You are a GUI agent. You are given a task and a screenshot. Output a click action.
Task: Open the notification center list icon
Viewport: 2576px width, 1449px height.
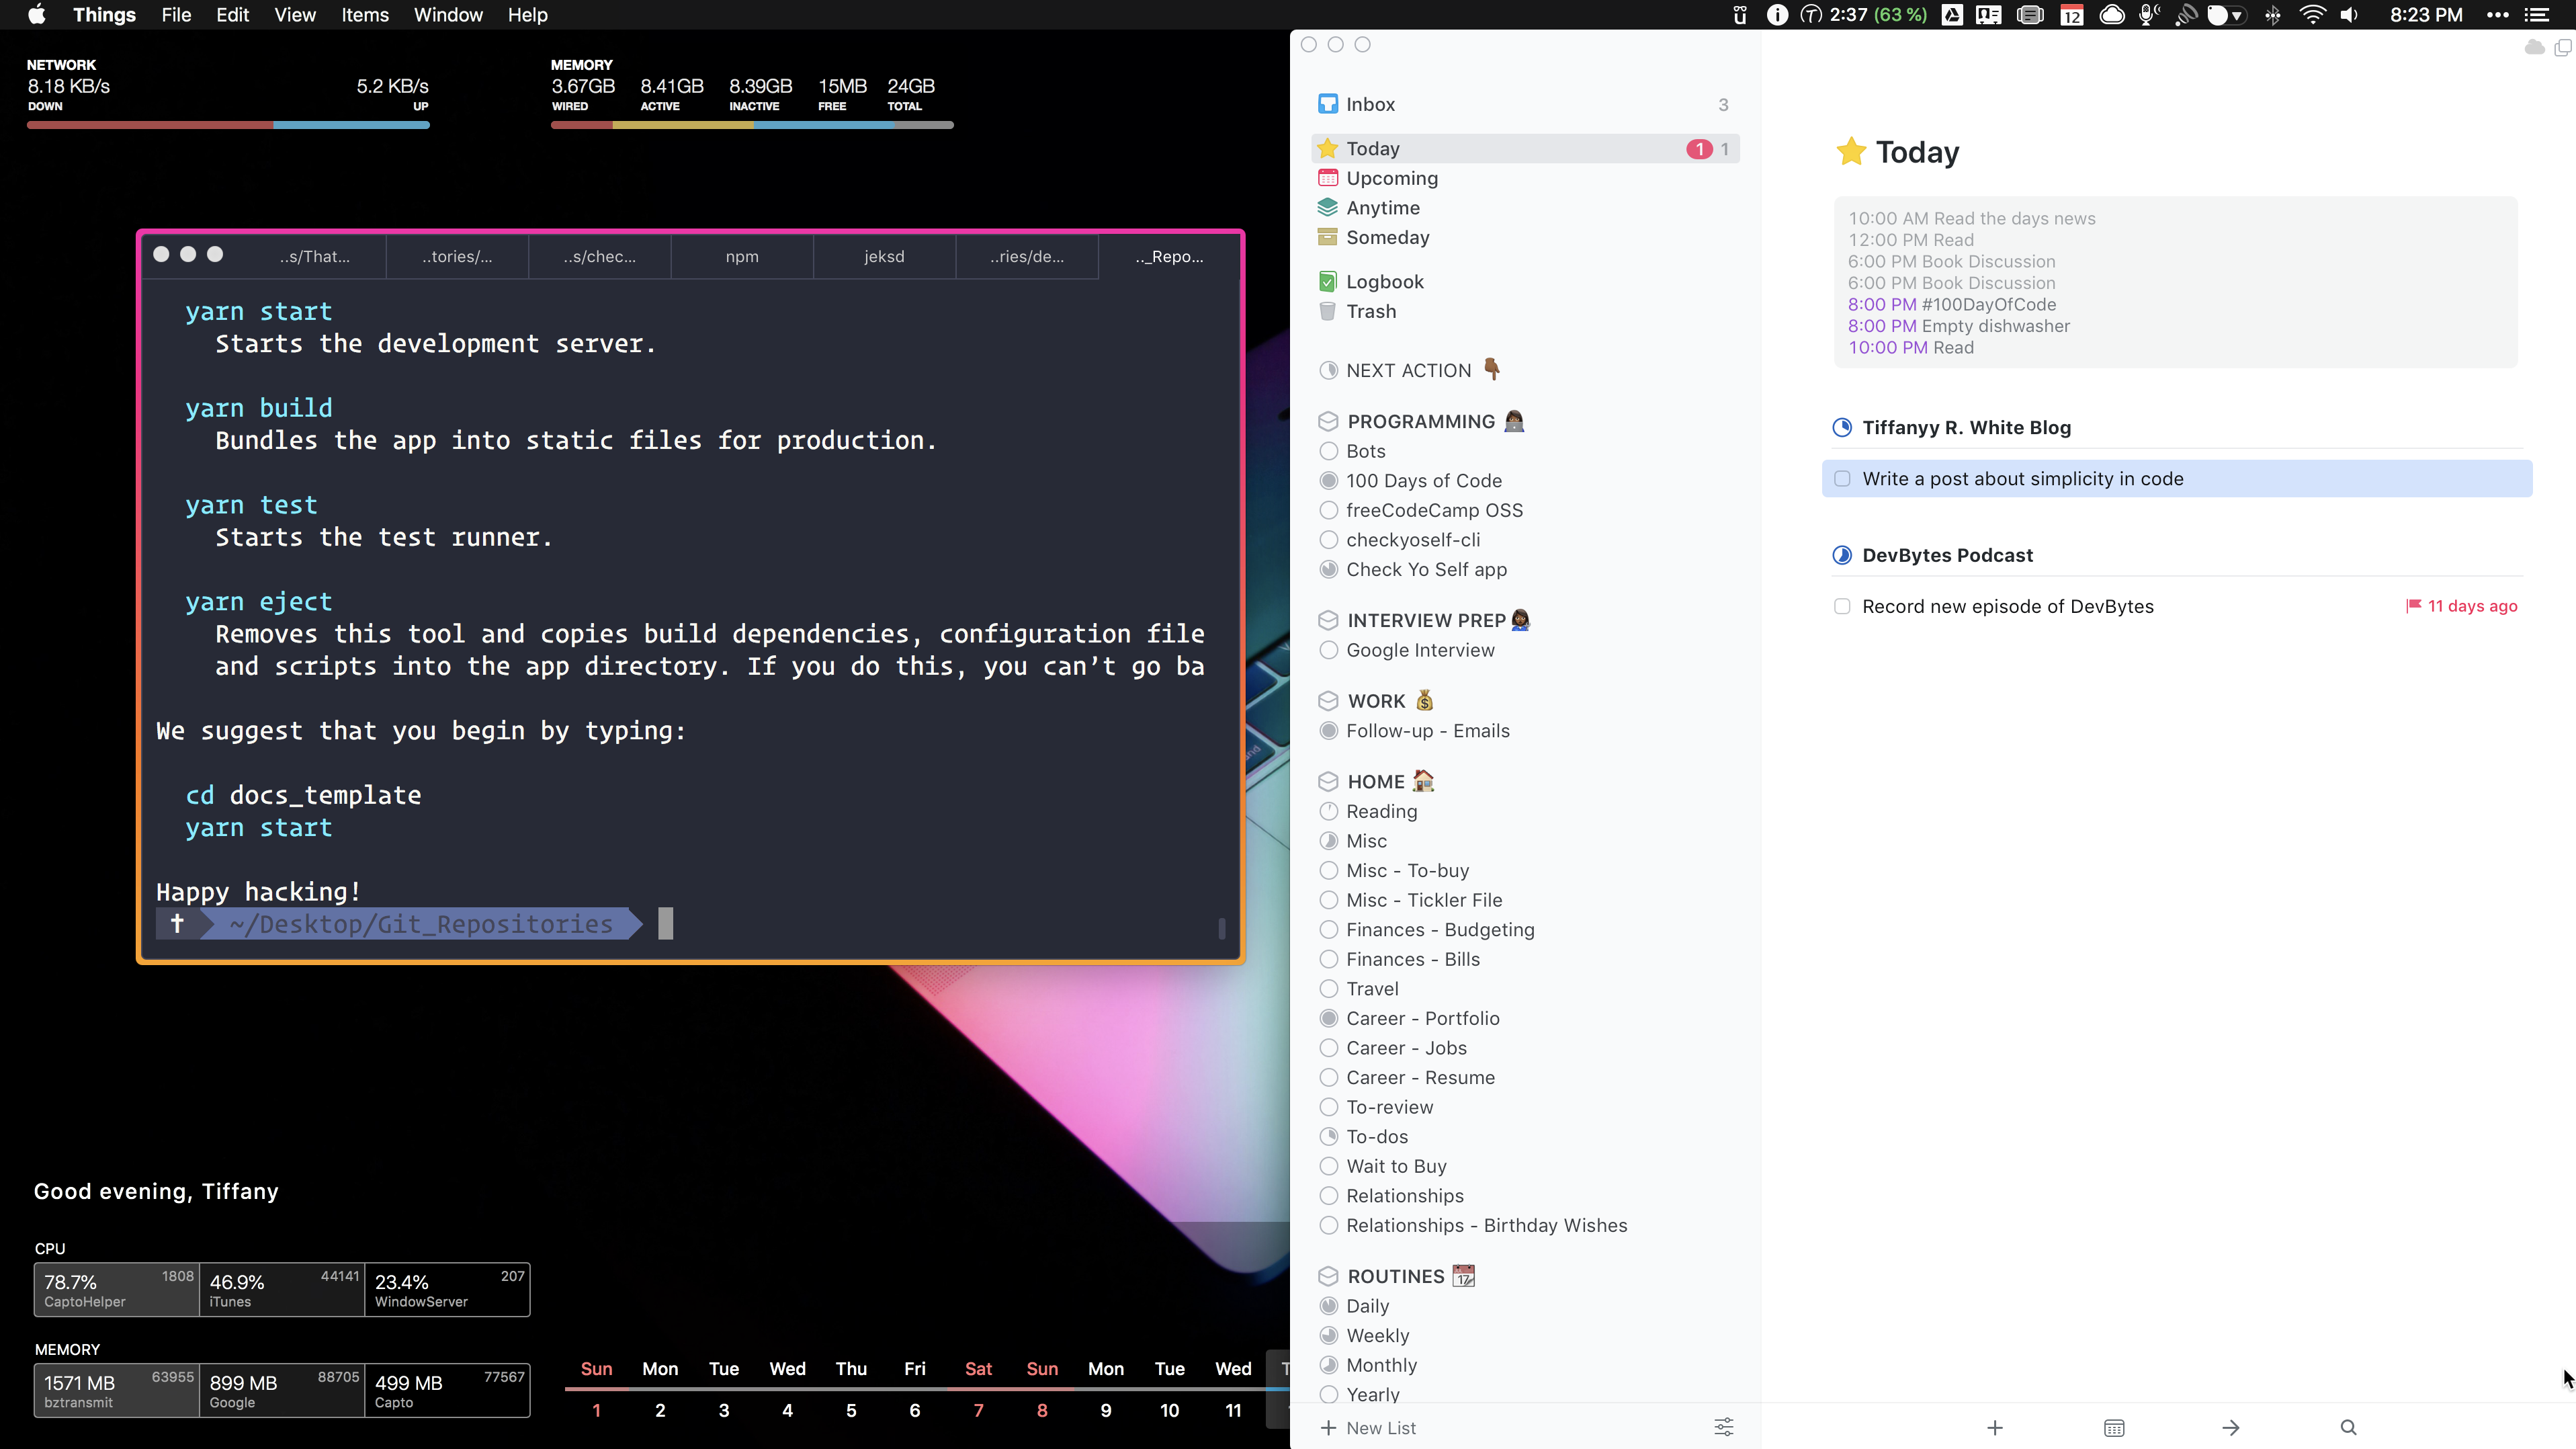click(x=2536, y=15)
